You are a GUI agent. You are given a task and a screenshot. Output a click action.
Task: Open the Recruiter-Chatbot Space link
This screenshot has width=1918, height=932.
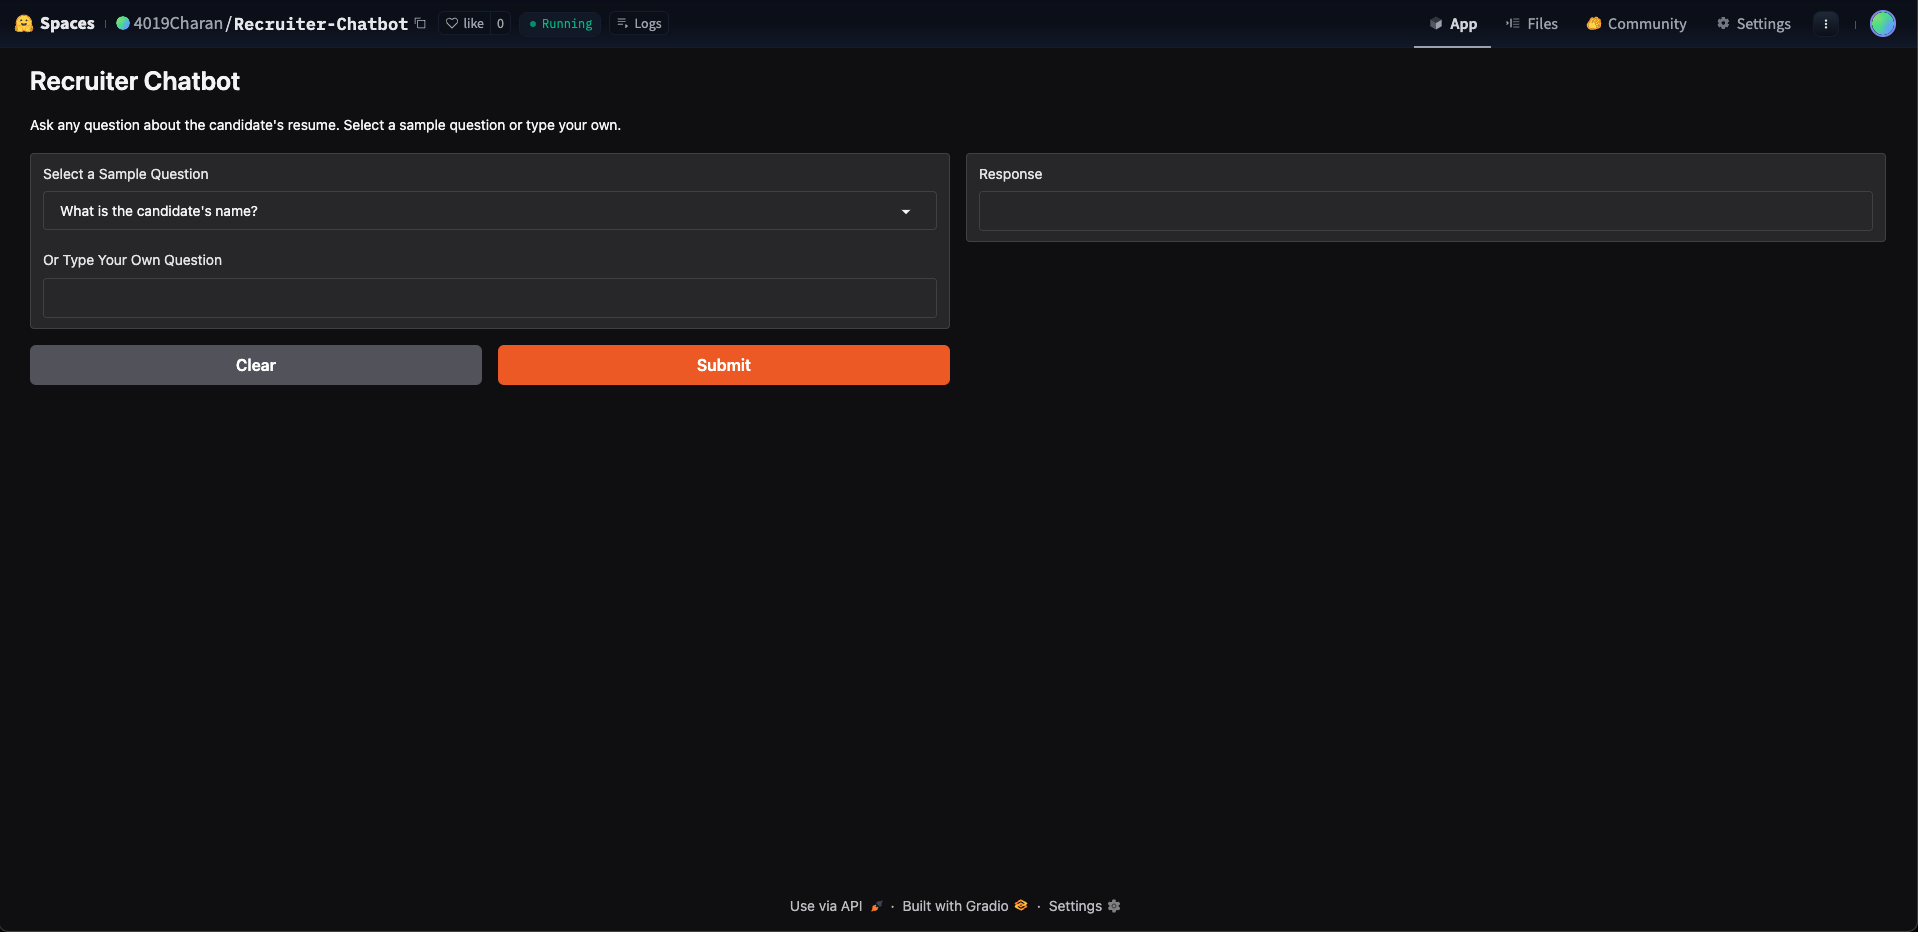(x=321, y=23)
